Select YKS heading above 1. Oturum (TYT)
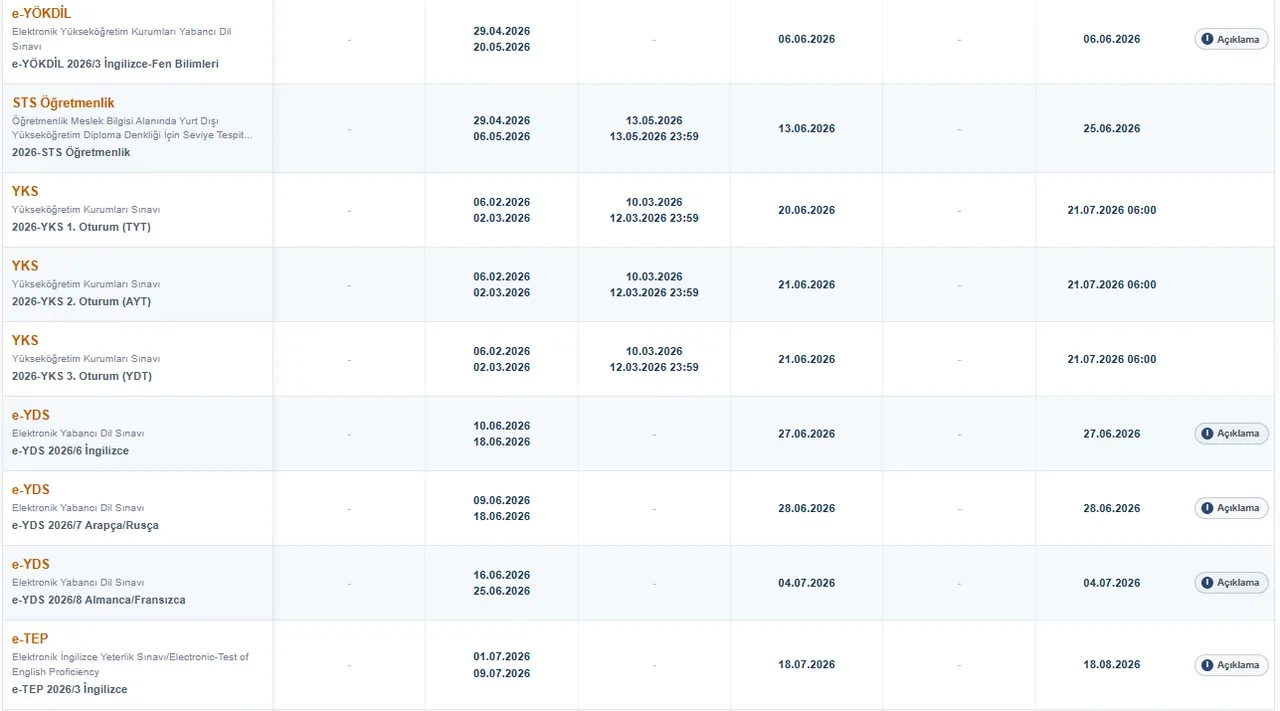The width and height of the screenshot is (1280, 711). pos(25,191)
